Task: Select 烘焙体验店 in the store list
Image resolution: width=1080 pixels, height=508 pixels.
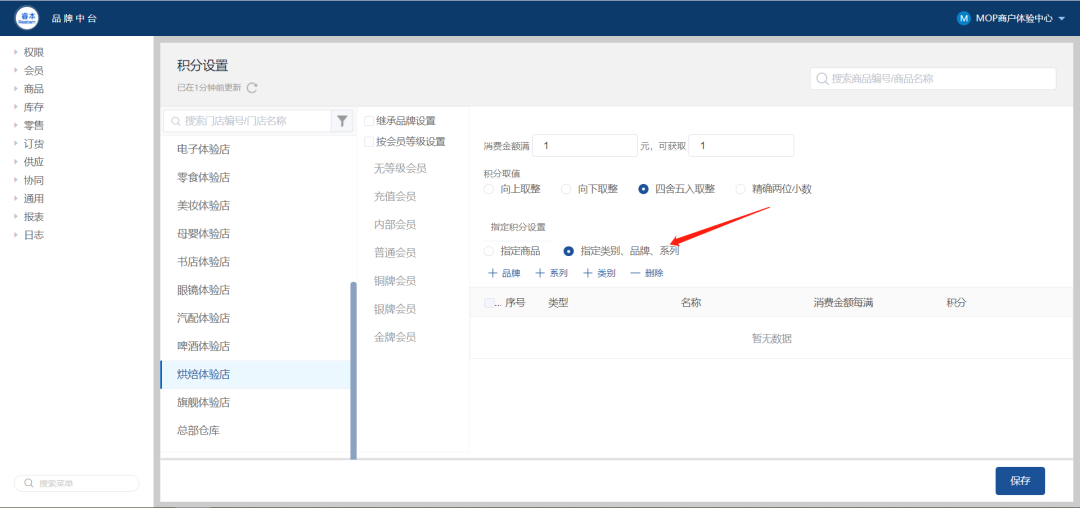Action: click(256, 374)
